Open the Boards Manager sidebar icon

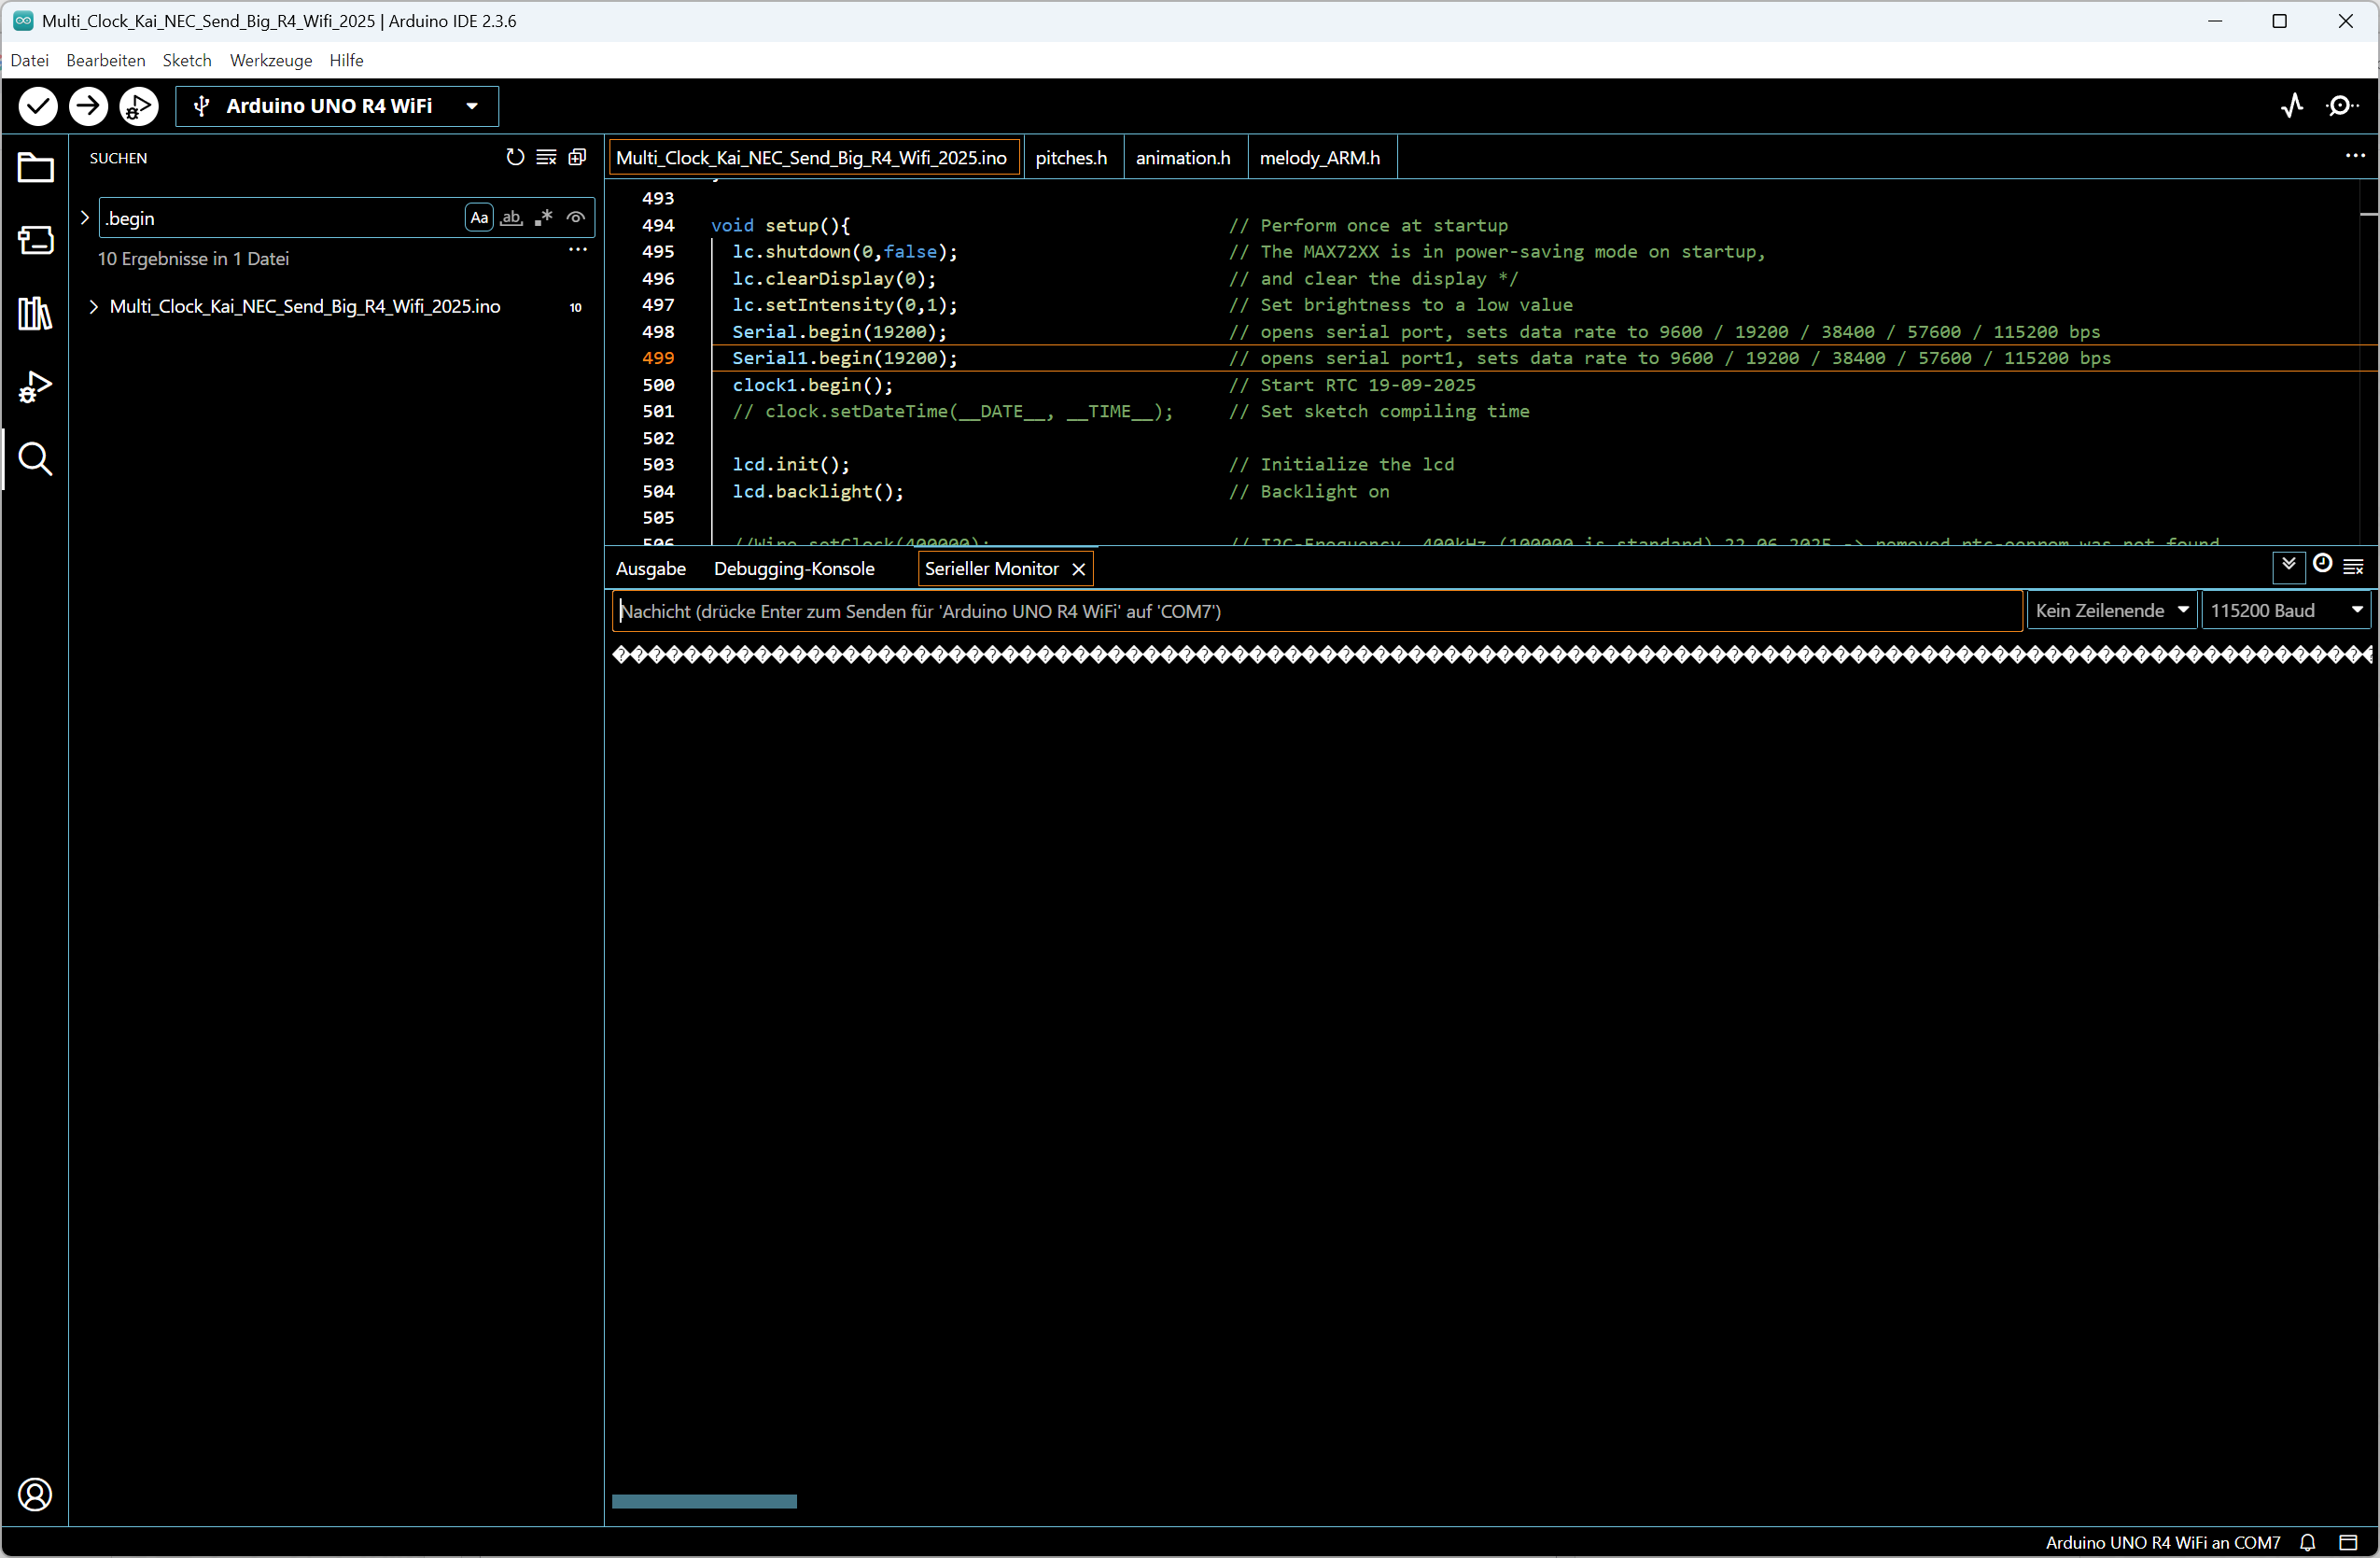(x=35, y=240)
